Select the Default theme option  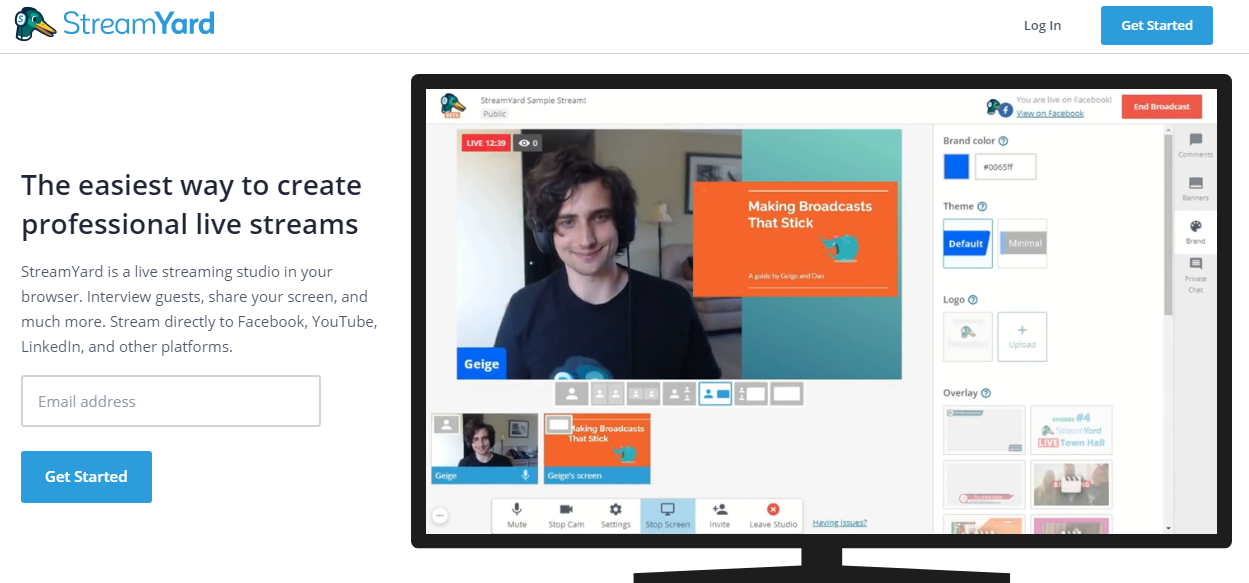click(x=967, y=243)
